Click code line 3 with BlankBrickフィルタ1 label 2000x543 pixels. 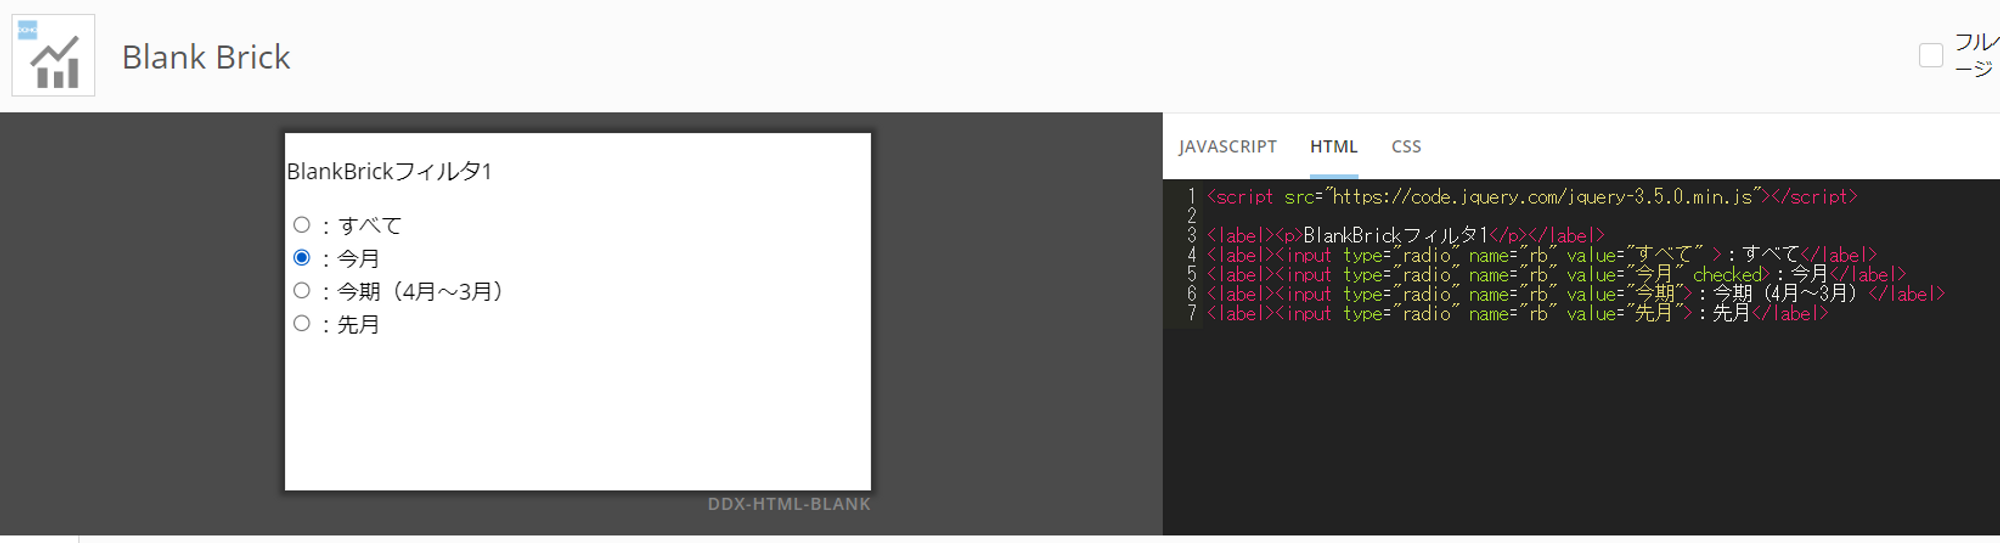1405,236
